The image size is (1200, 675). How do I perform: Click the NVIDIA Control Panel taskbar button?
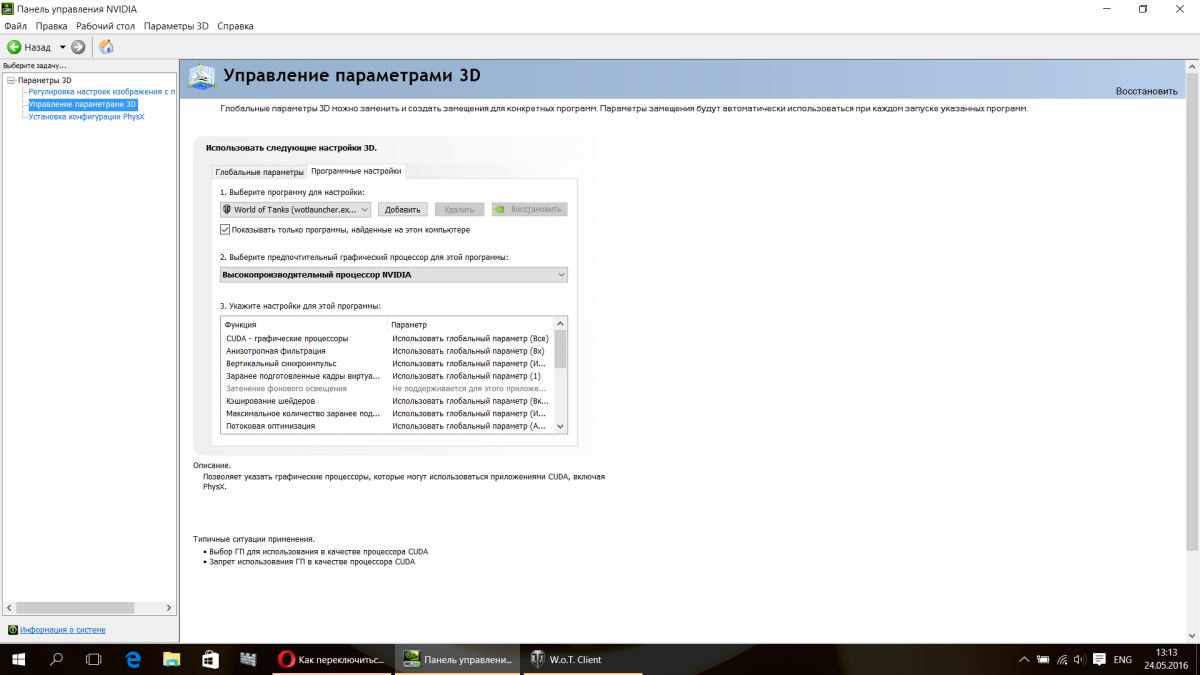pyautogui.click(x=456, y=660)
